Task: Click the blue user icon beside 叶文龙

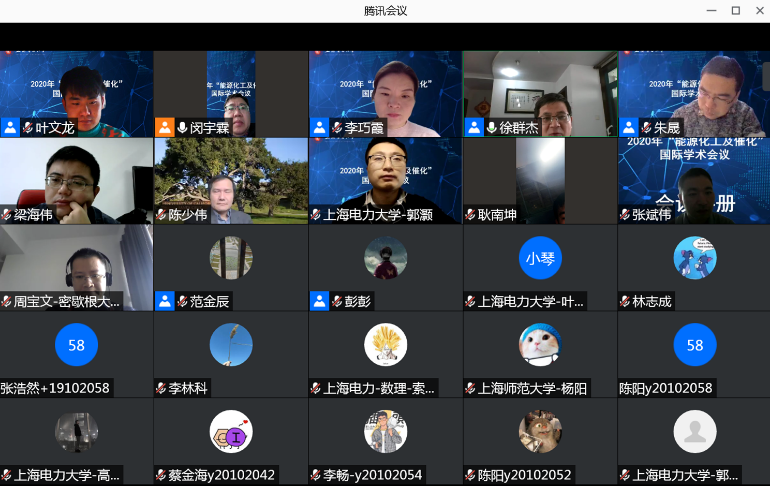Action: [10, 127]
